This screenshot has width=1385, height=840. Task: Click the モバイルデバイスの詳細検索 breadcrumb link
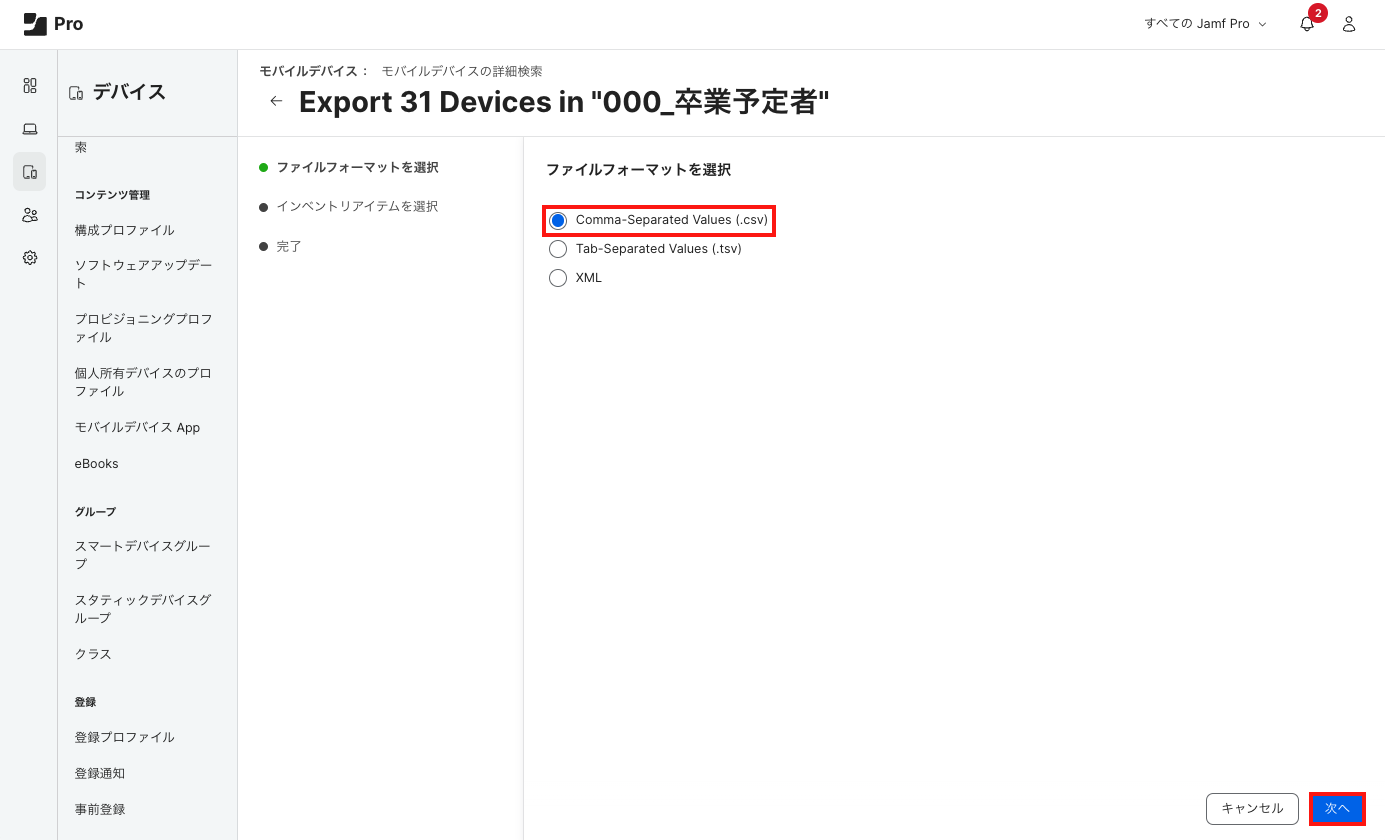tap(462, 71)
